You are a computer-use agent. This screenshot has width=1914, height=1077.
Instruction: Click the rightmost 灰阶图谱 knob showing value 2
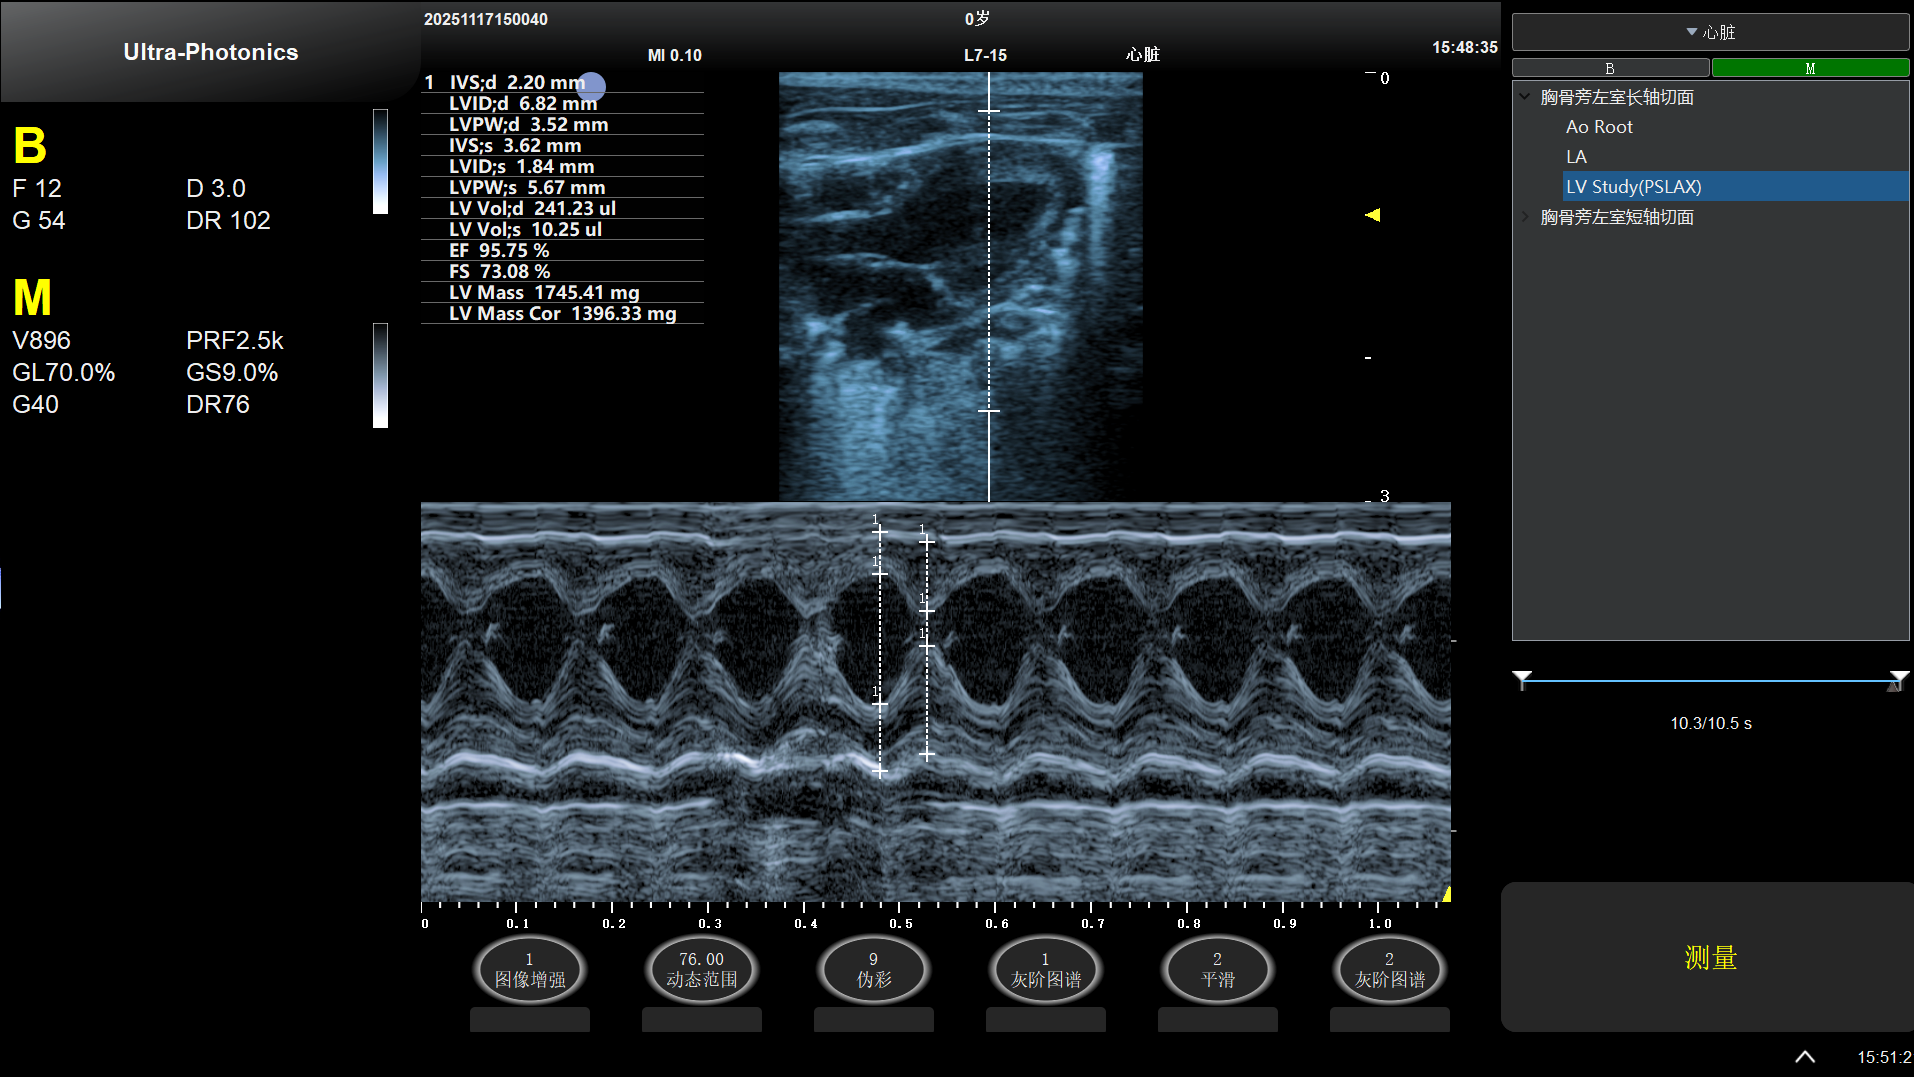tap(1389, 970)
